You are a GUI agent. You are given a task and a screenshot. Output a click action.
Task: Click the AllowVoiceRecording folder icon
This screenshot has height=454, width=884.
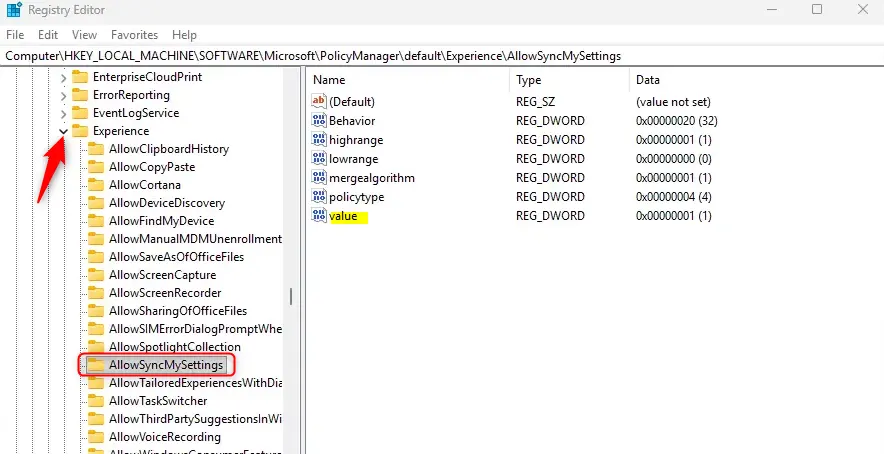96,437
